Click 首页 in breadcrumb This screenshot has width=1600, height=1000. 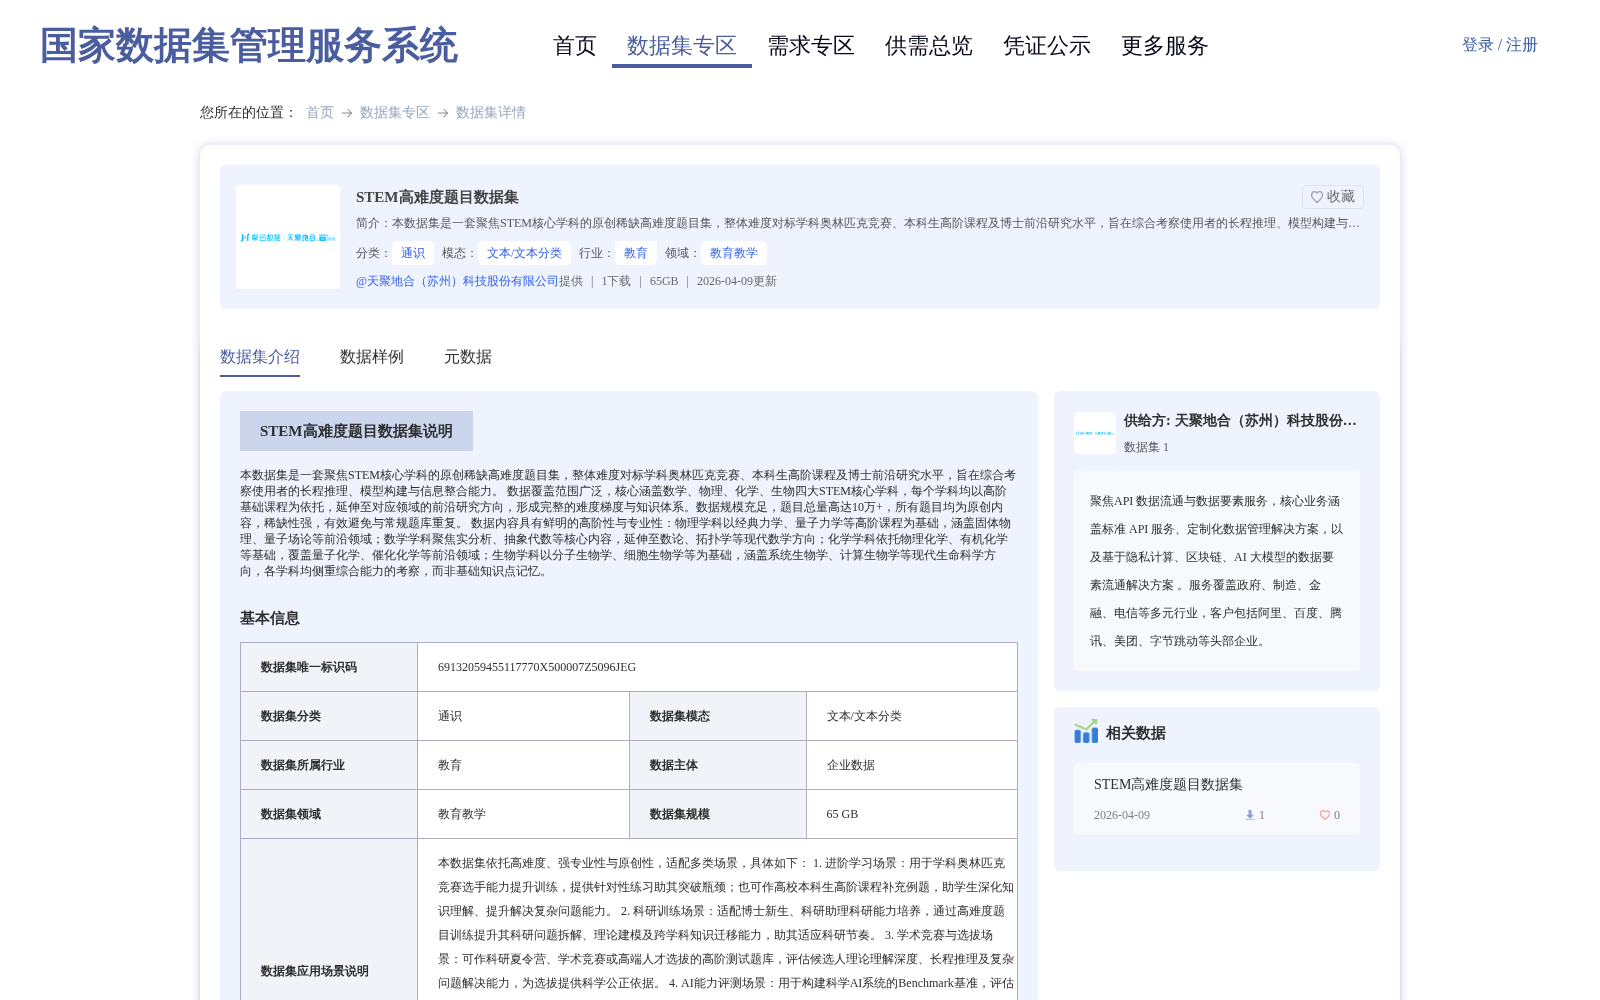(x=320, y=113)
